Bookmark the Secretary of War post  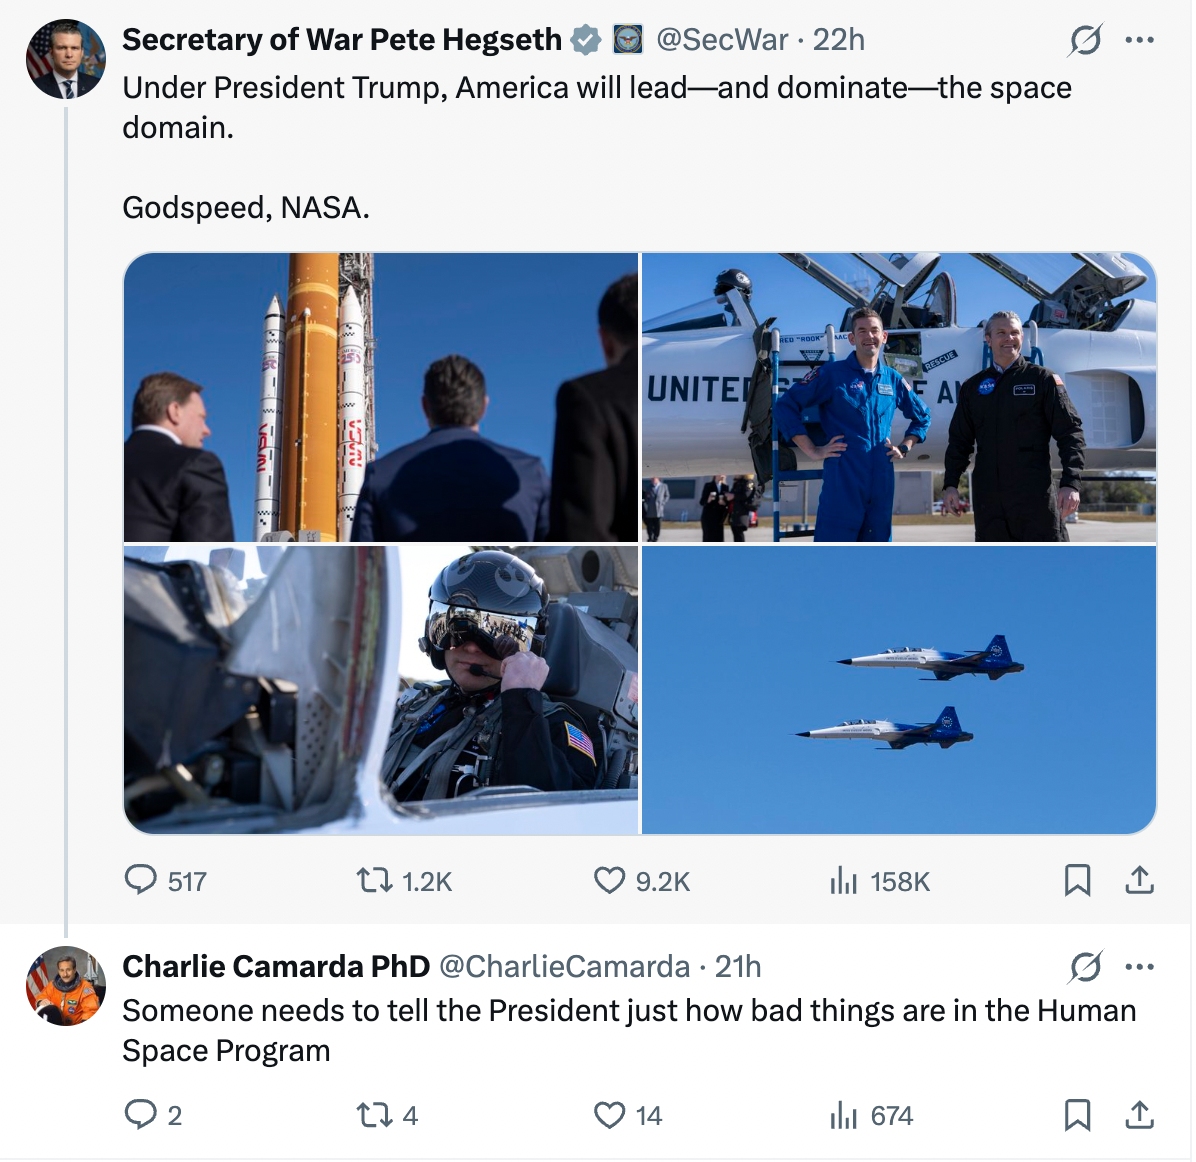(1077, 880)
